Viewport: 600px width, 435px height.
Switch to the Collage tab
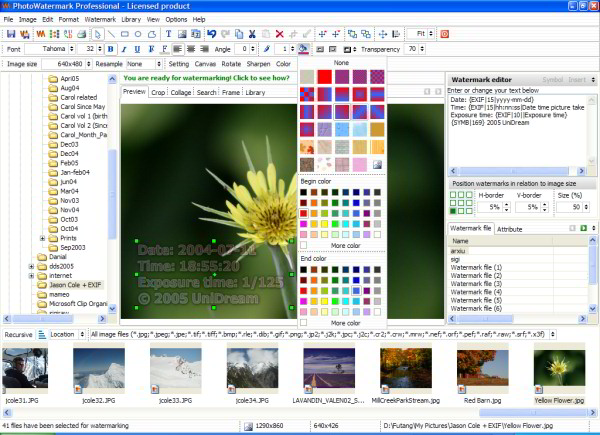click(181, 92)
